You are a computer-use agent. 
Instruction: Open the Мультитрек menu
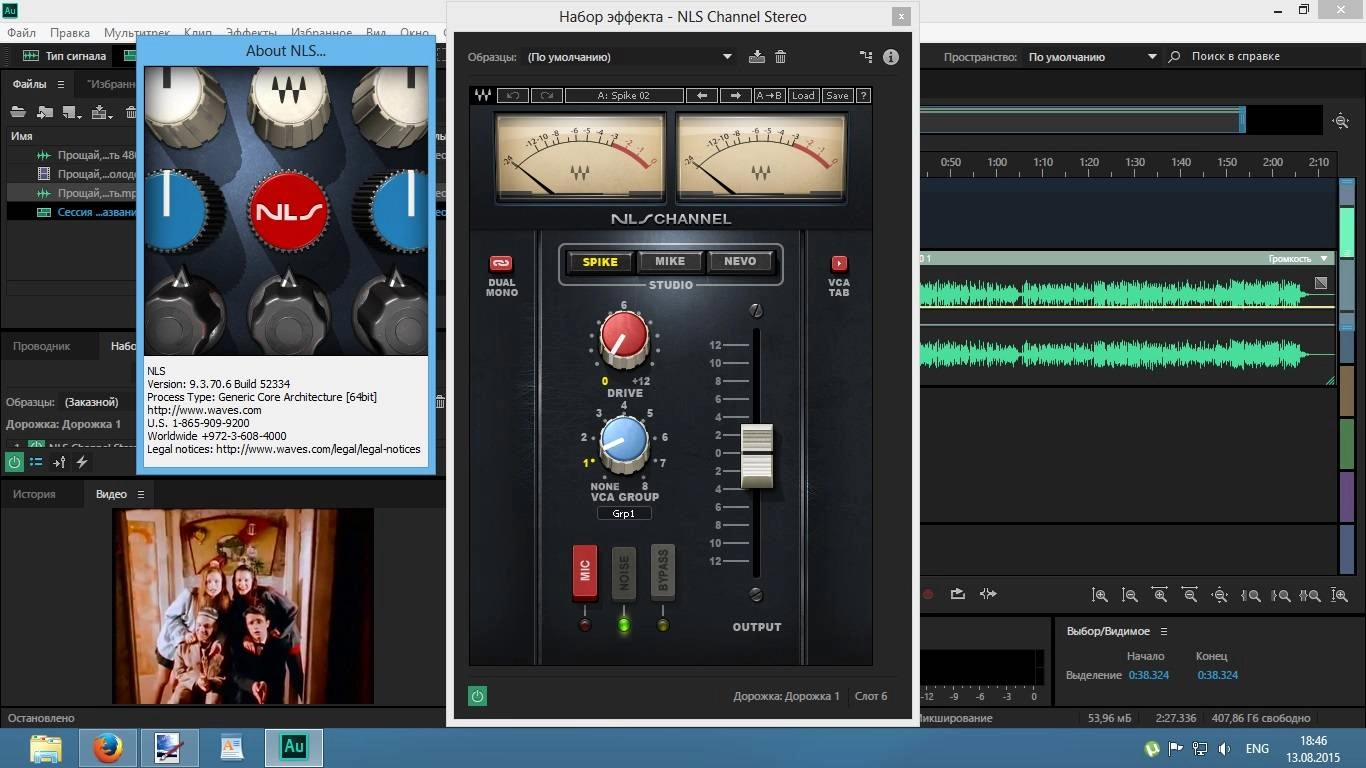[x=137, y=33]
